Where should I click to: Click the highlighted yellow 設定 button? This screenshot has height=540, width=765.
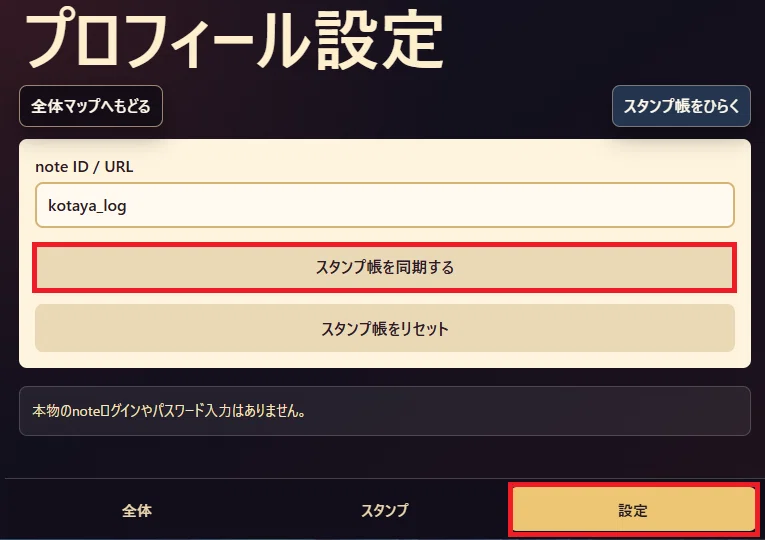click(633, 510)
